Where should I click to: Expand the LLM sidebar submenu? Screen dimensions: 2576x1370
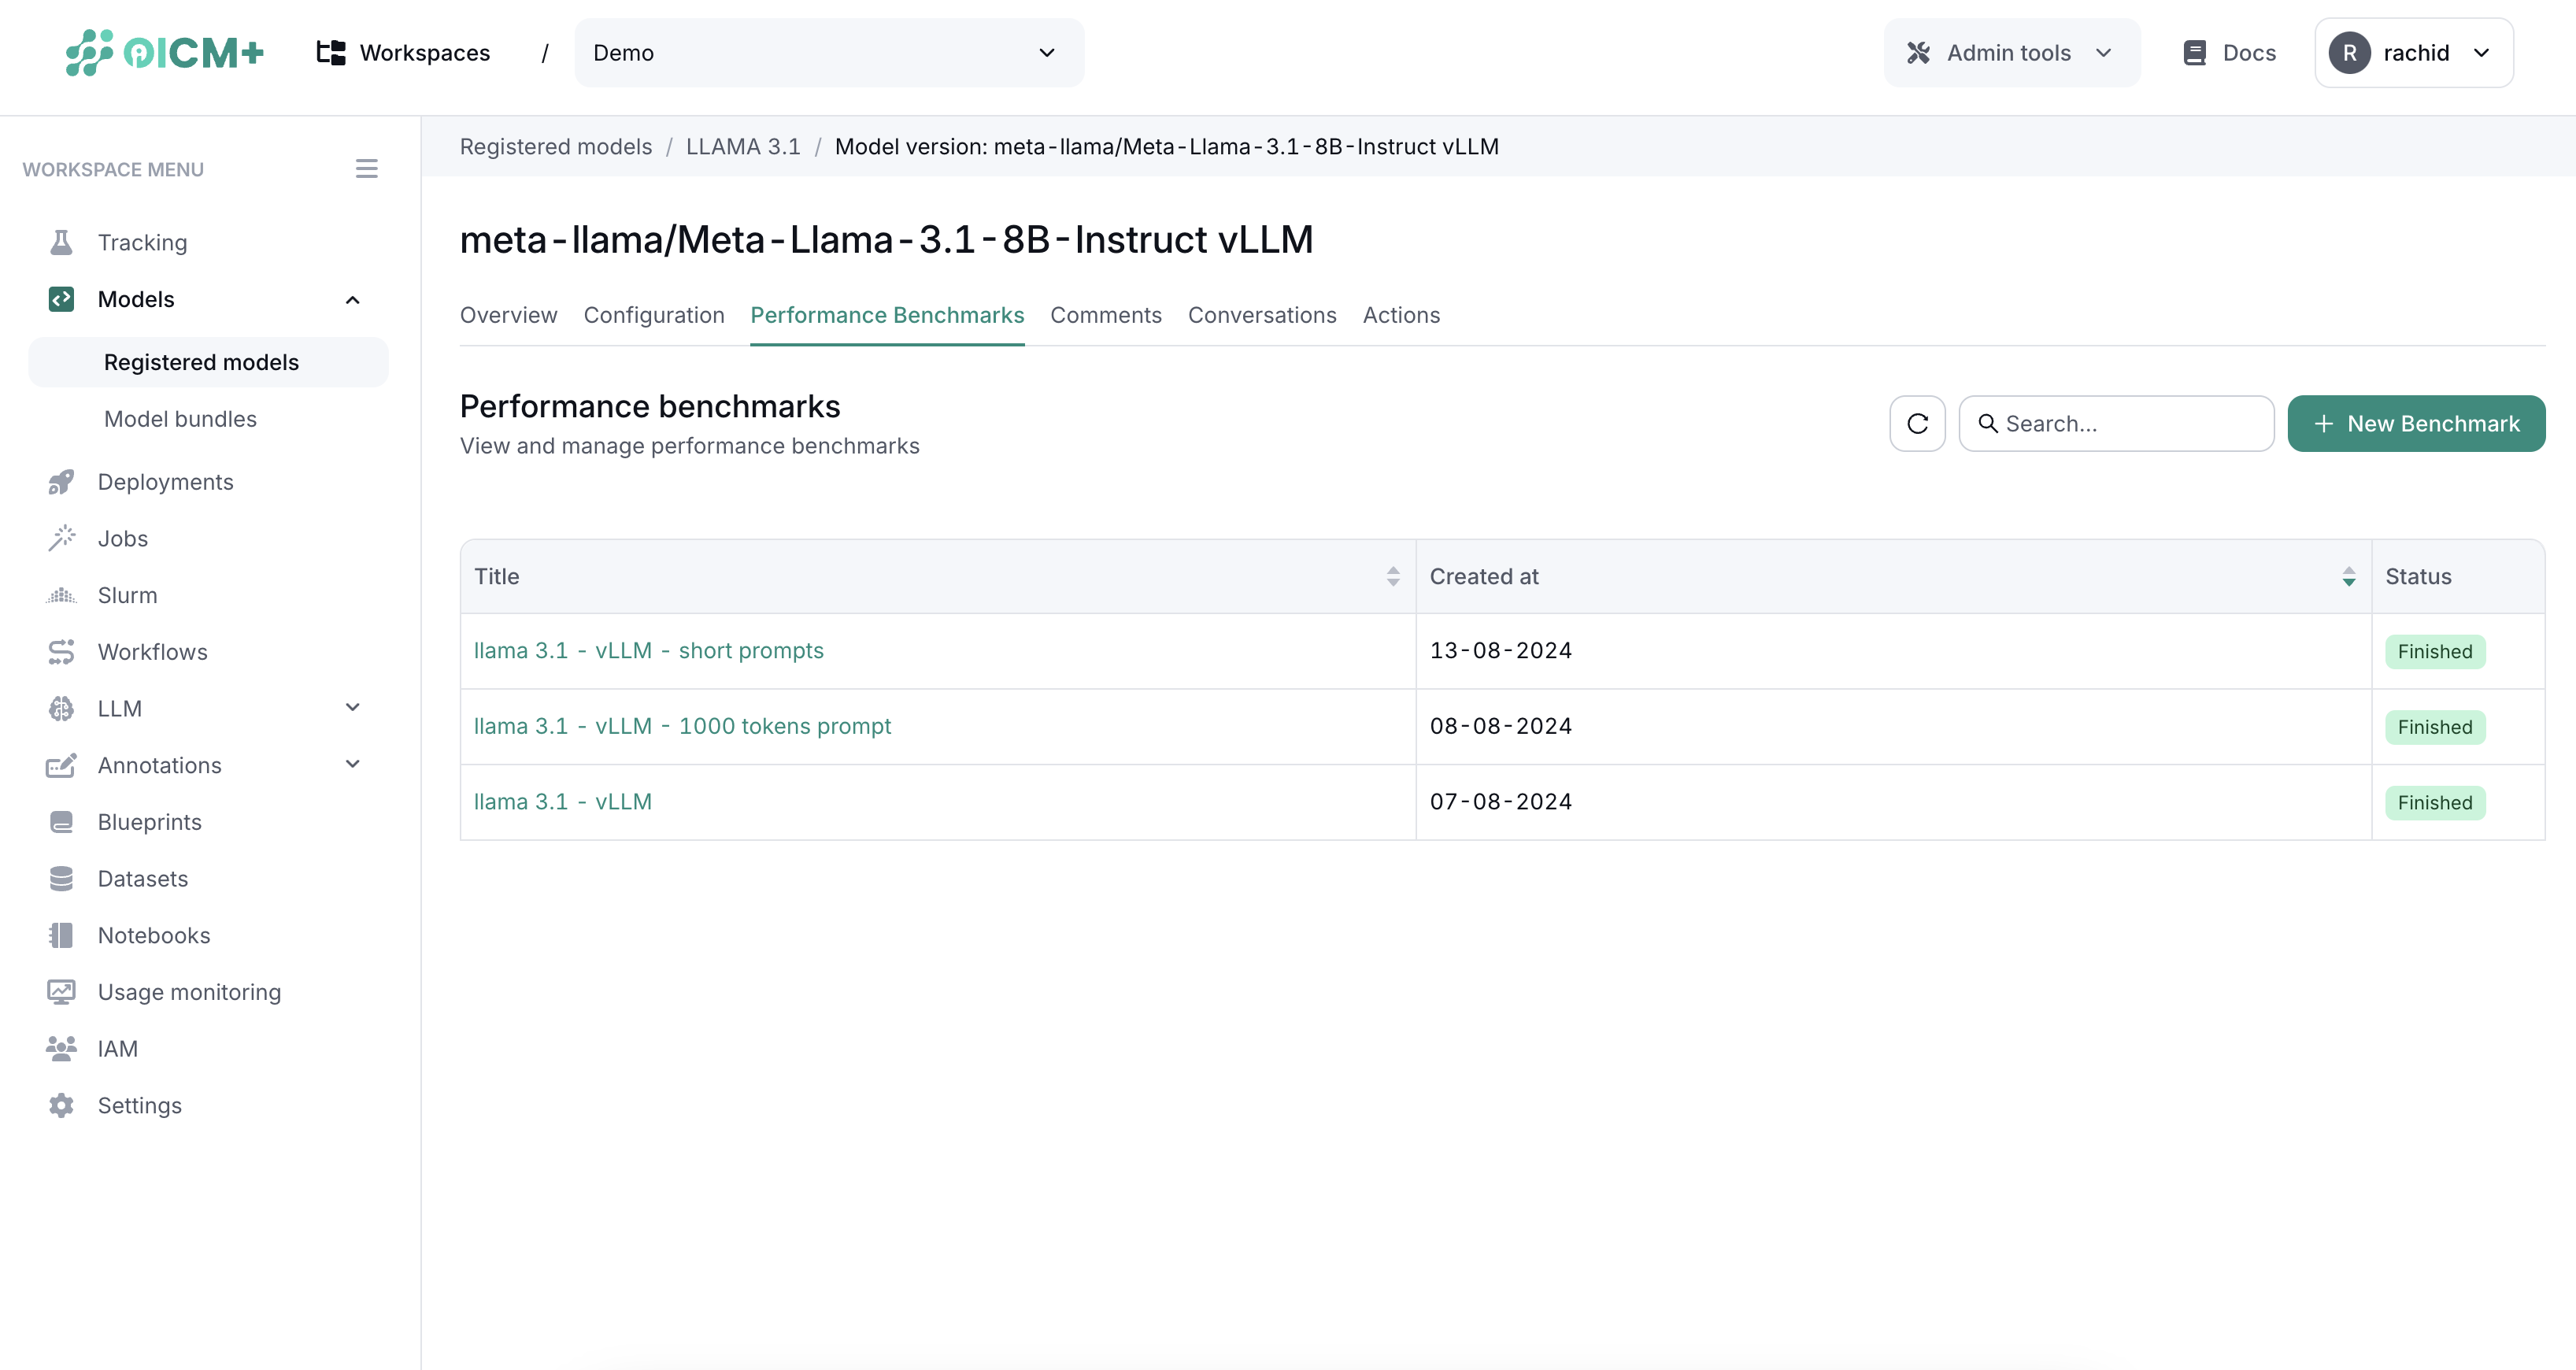point(352,708)
